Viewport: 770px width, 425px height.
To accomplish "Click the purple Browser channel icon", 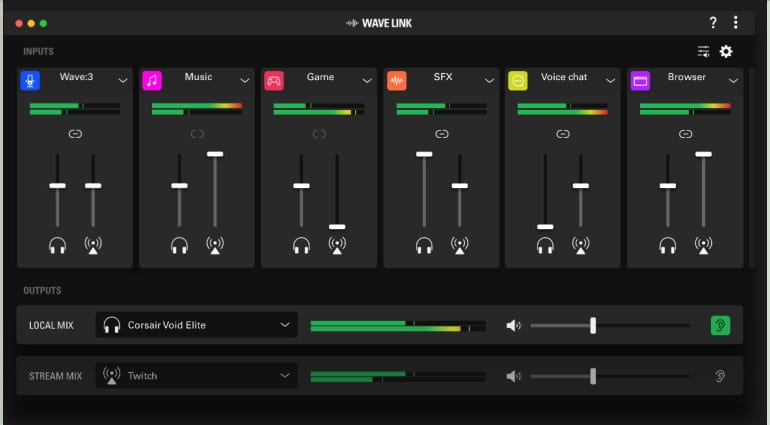I will [640, 81].
